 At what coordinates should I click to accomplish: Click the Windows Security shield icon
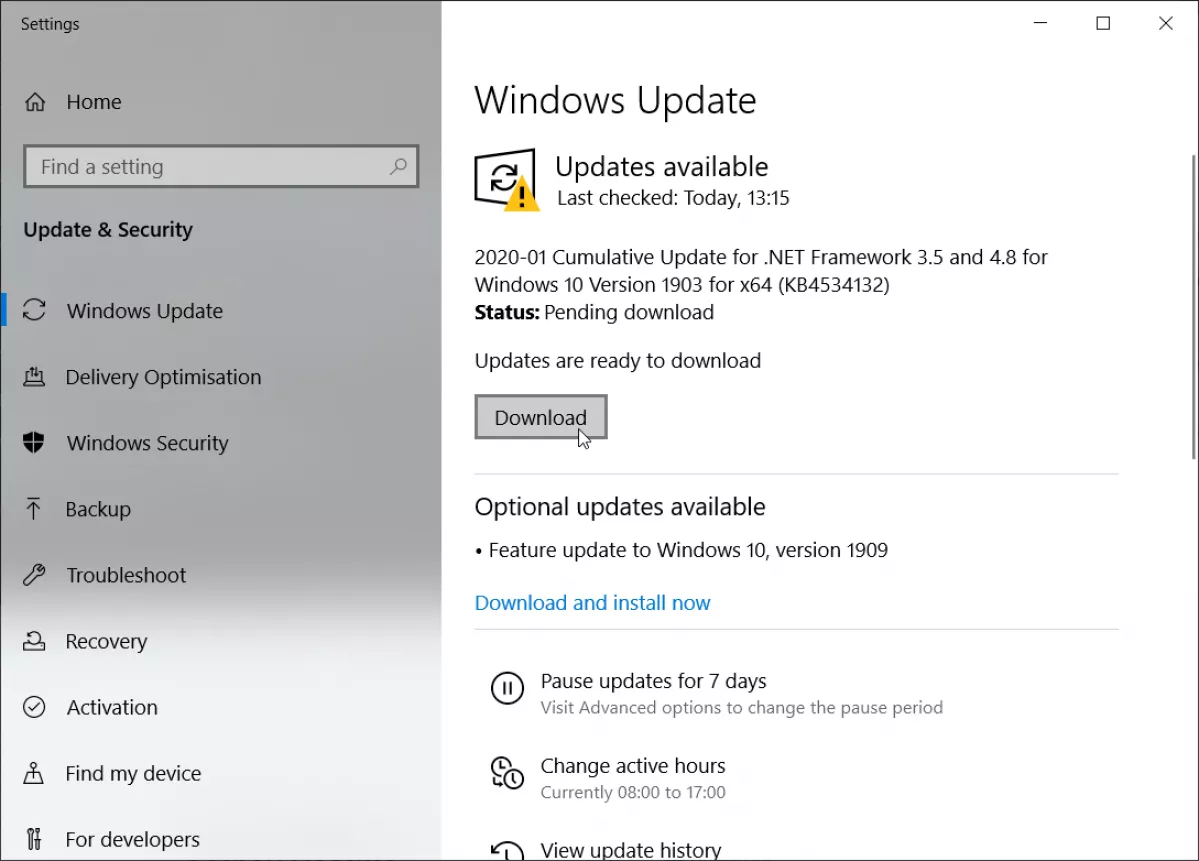34,443
